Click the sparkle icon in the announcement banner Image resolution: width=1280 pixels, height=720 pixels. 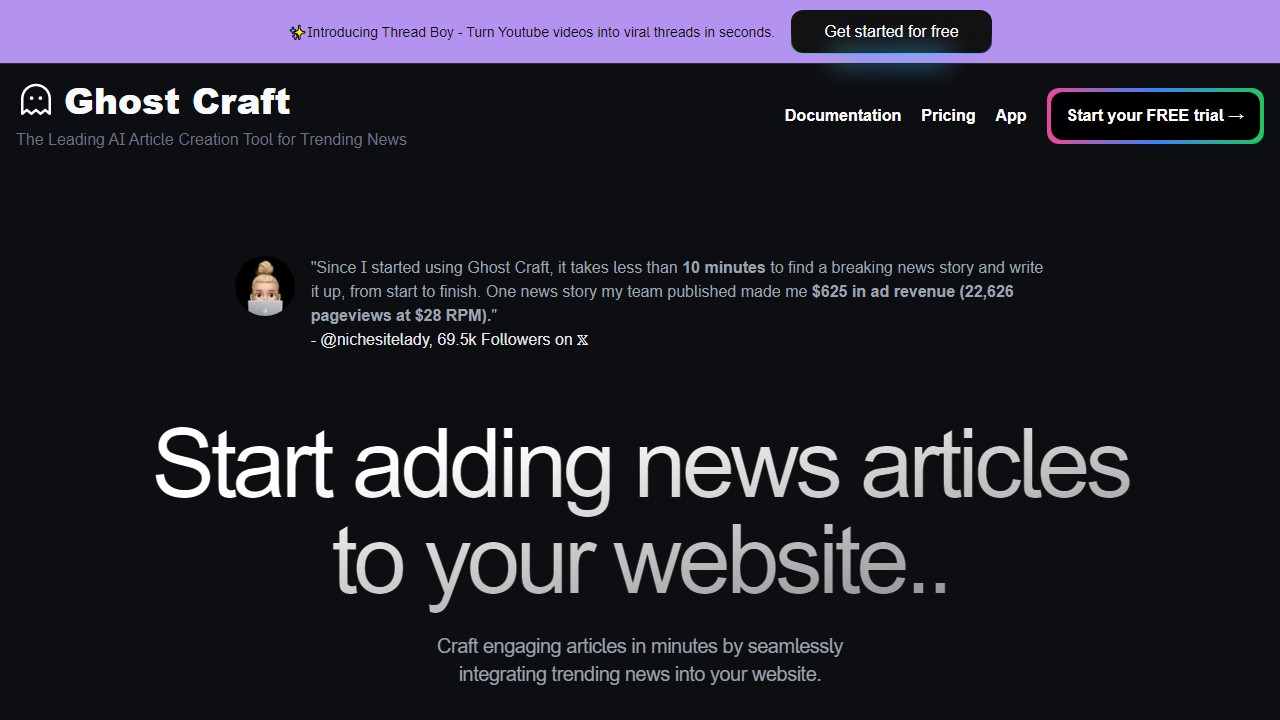click(297, 32)
